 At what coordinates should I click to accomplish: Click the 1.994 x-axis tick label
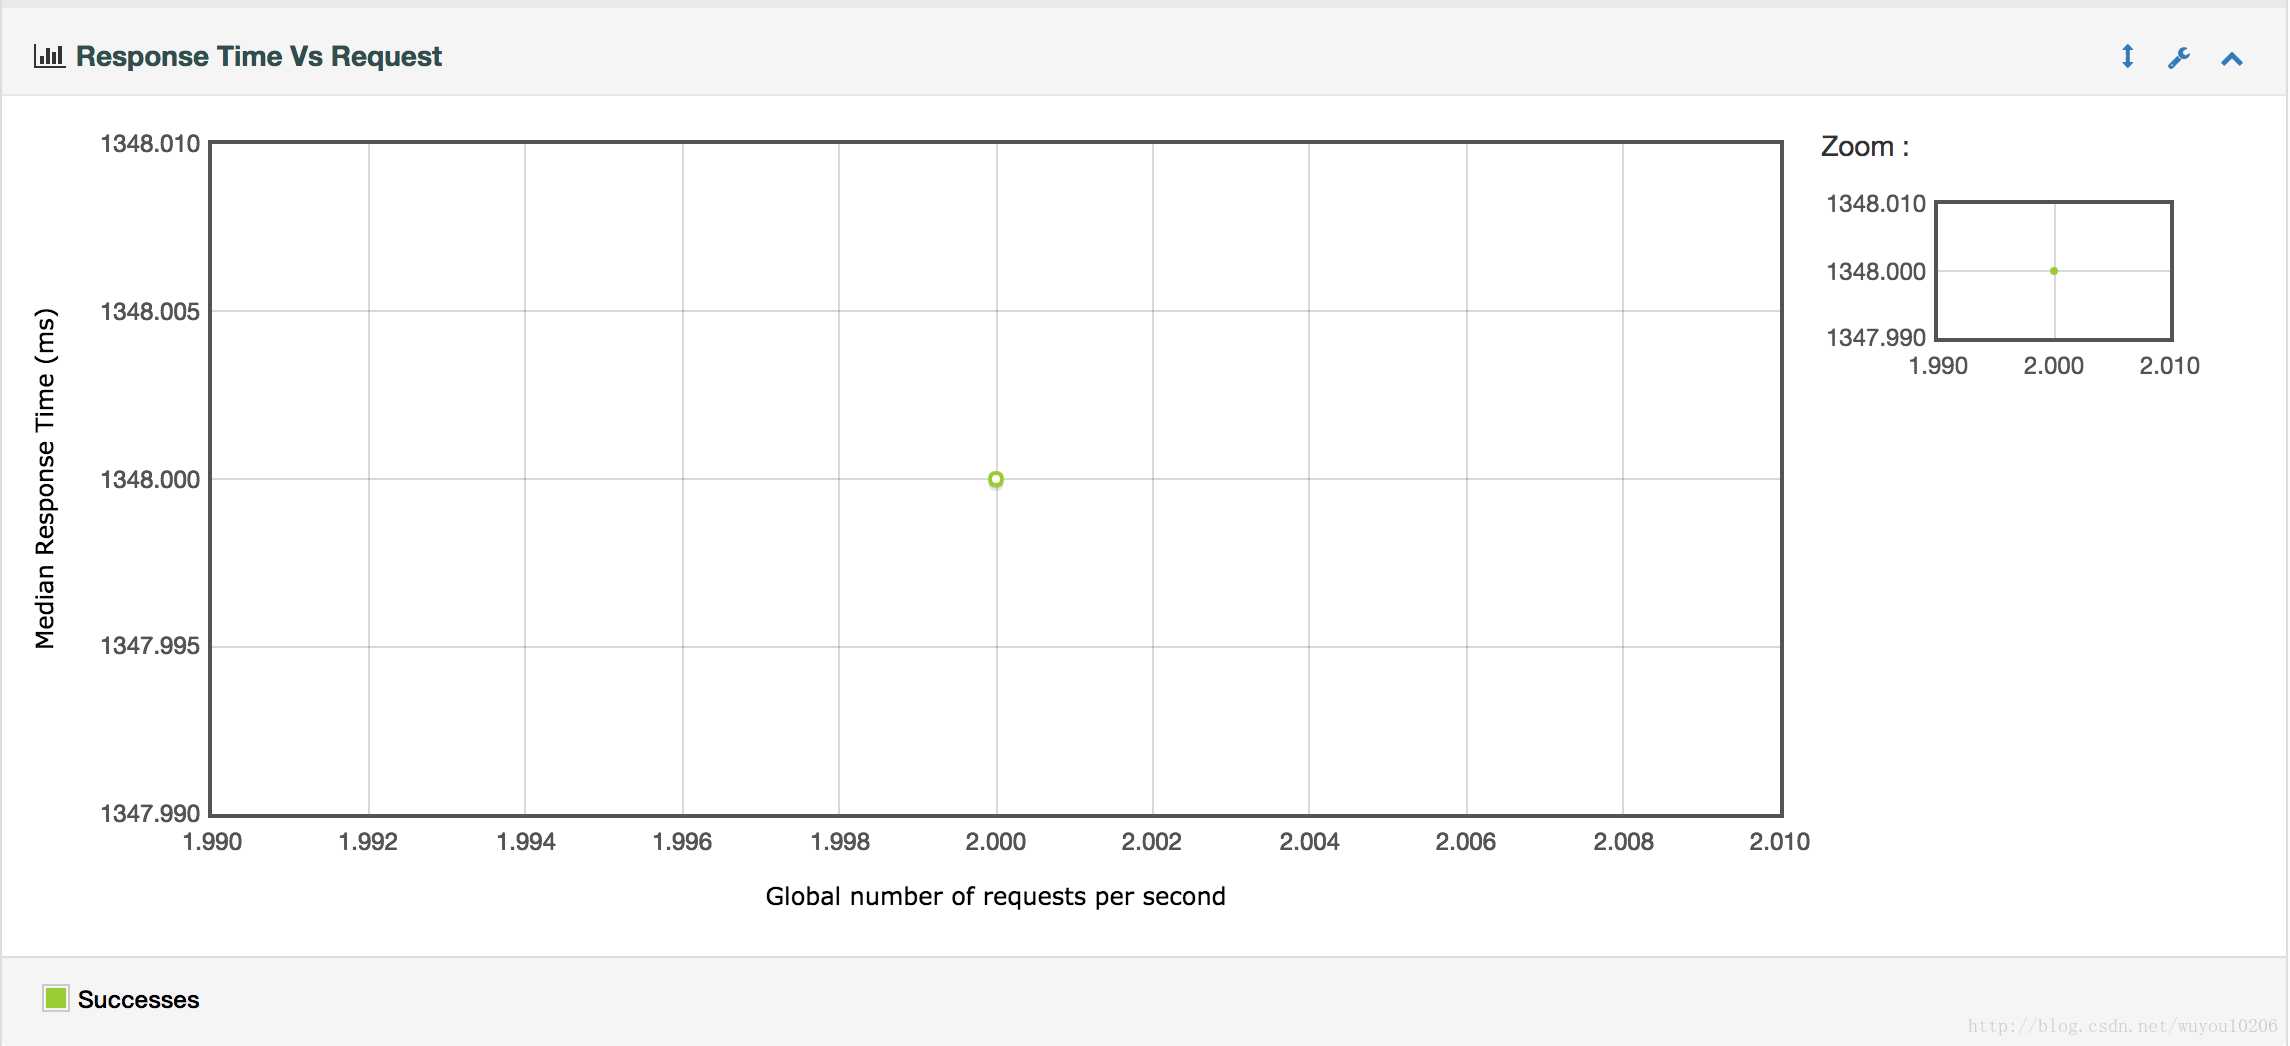pos(526,842)
